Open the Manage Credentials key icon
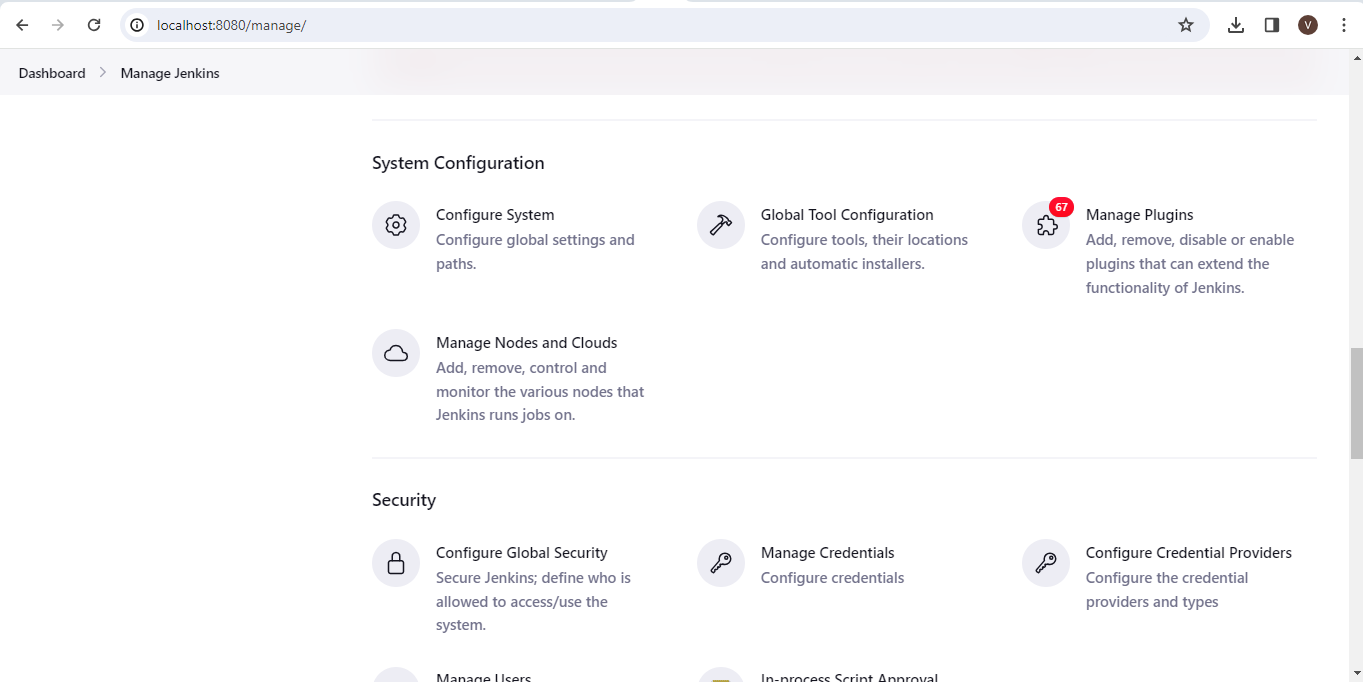Screen dimensions: 1363x682 click(721, 563)
